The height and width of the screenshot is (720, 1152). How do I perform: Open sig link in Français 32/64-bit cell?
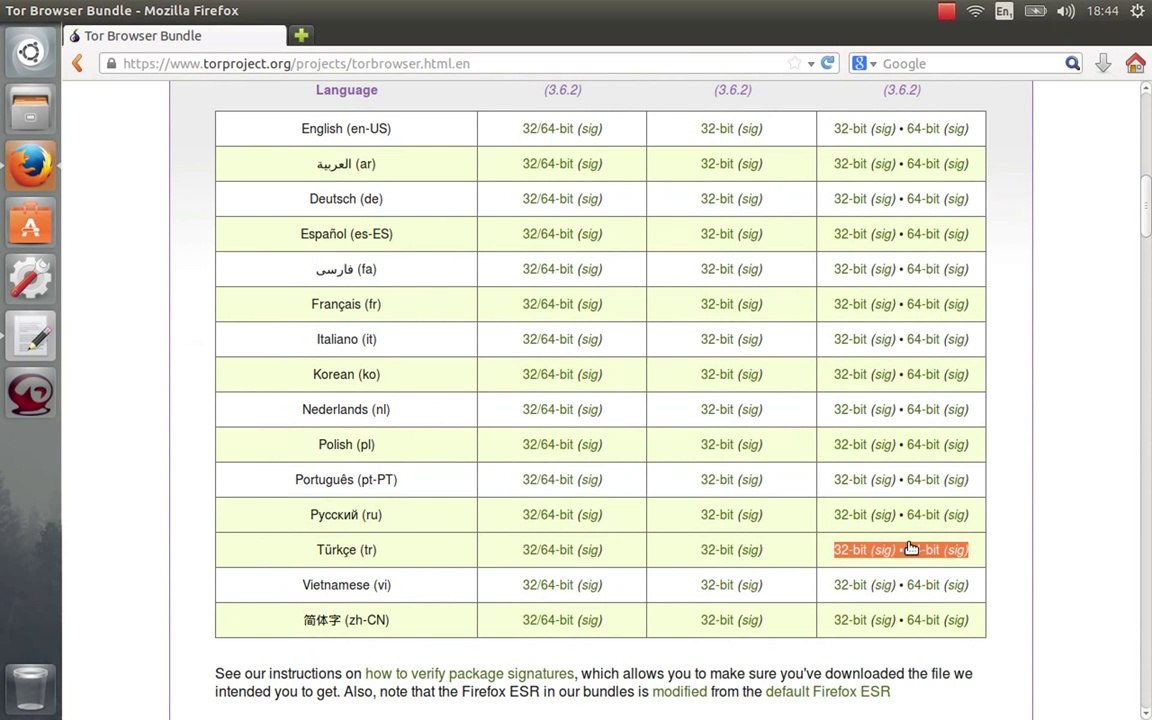tap(590, 304)
